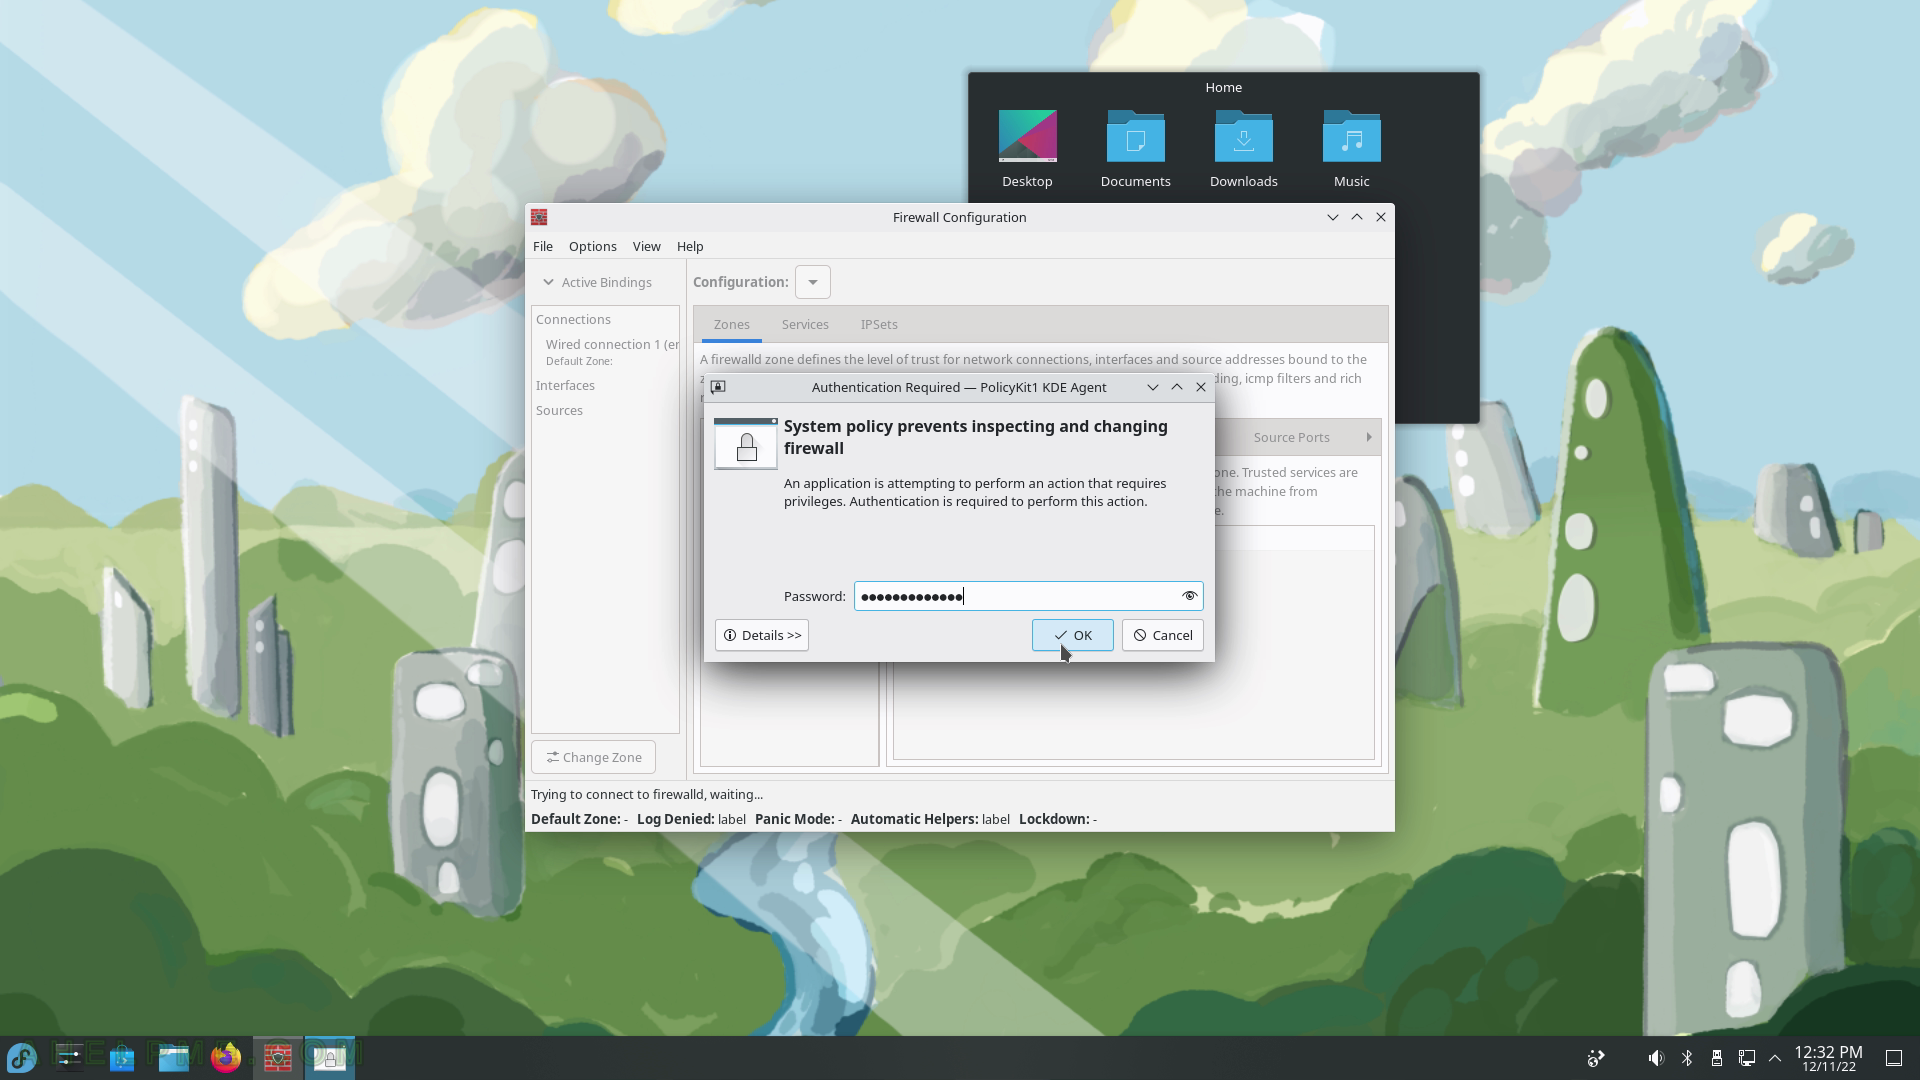Maximize the Firewall Configuration window
The width and height of the screenshot is (1920, 1080).
tap(1356, 217)
